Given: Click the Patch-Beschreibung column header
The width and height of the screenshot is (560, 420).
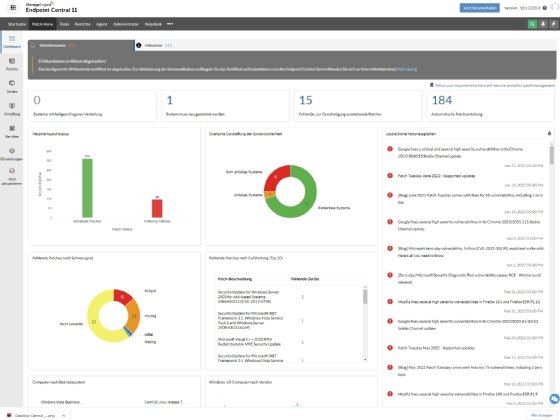Looking at the screenshot, I should [235, 279].
